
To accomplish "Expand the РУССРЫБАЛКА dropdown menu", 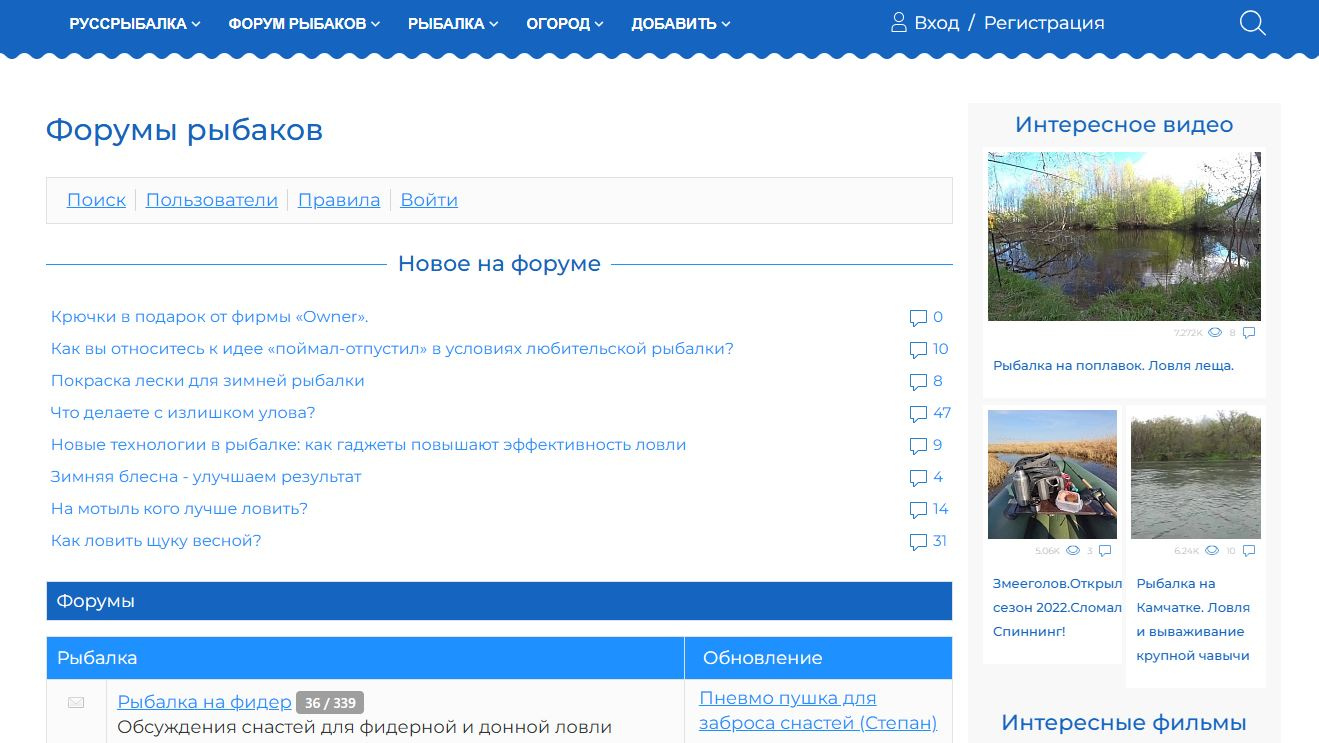I will coord(135,24).
